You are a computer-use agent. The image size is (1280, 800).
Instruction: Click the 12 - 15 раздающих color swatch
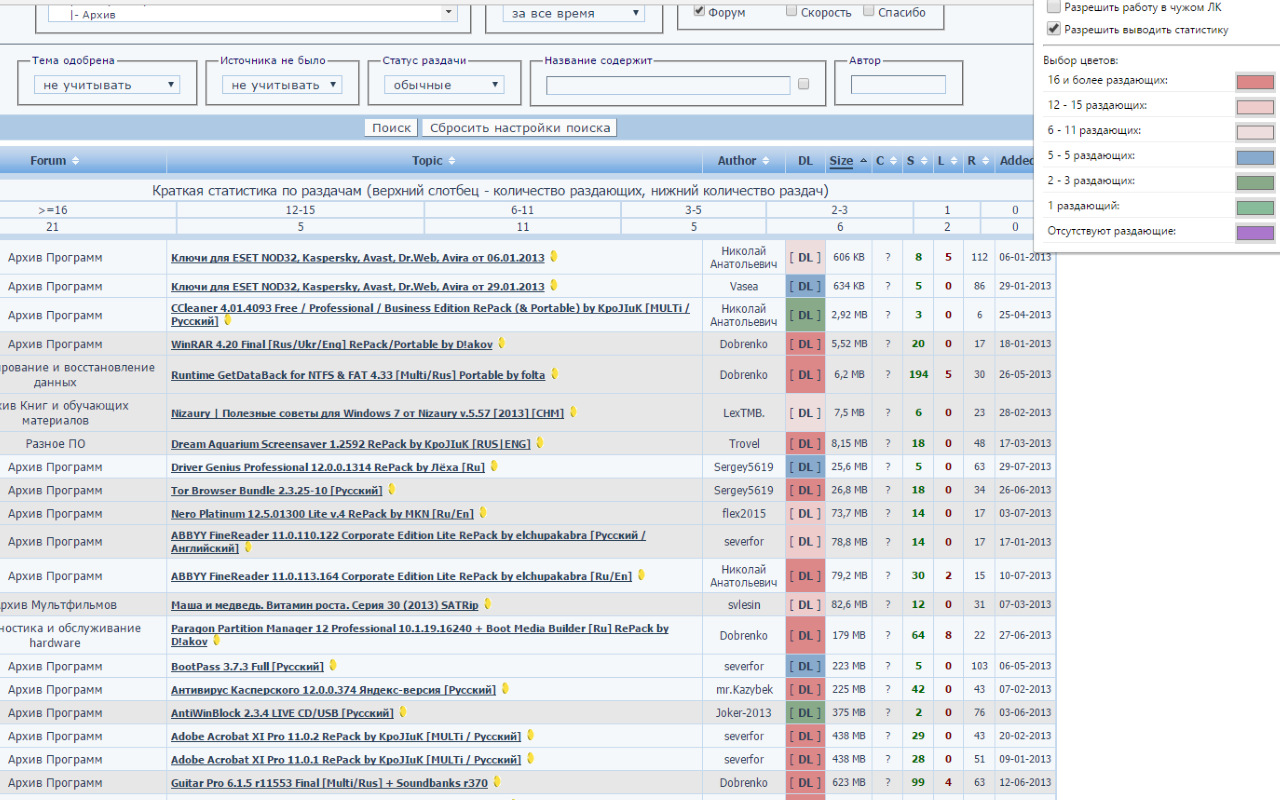(x=1255, y=107)
